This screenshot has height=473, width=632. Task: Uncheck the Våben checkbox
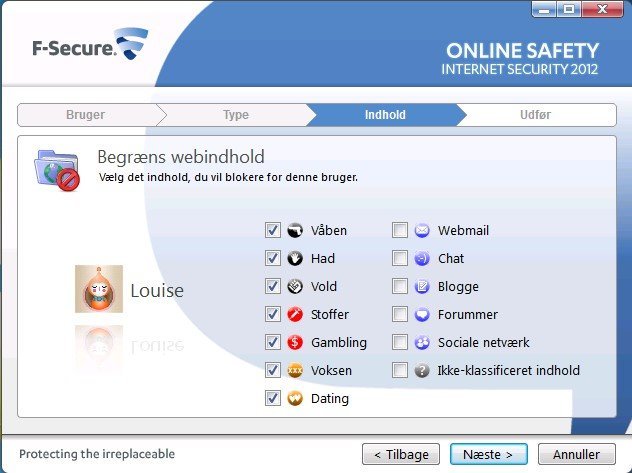(272, 230)
